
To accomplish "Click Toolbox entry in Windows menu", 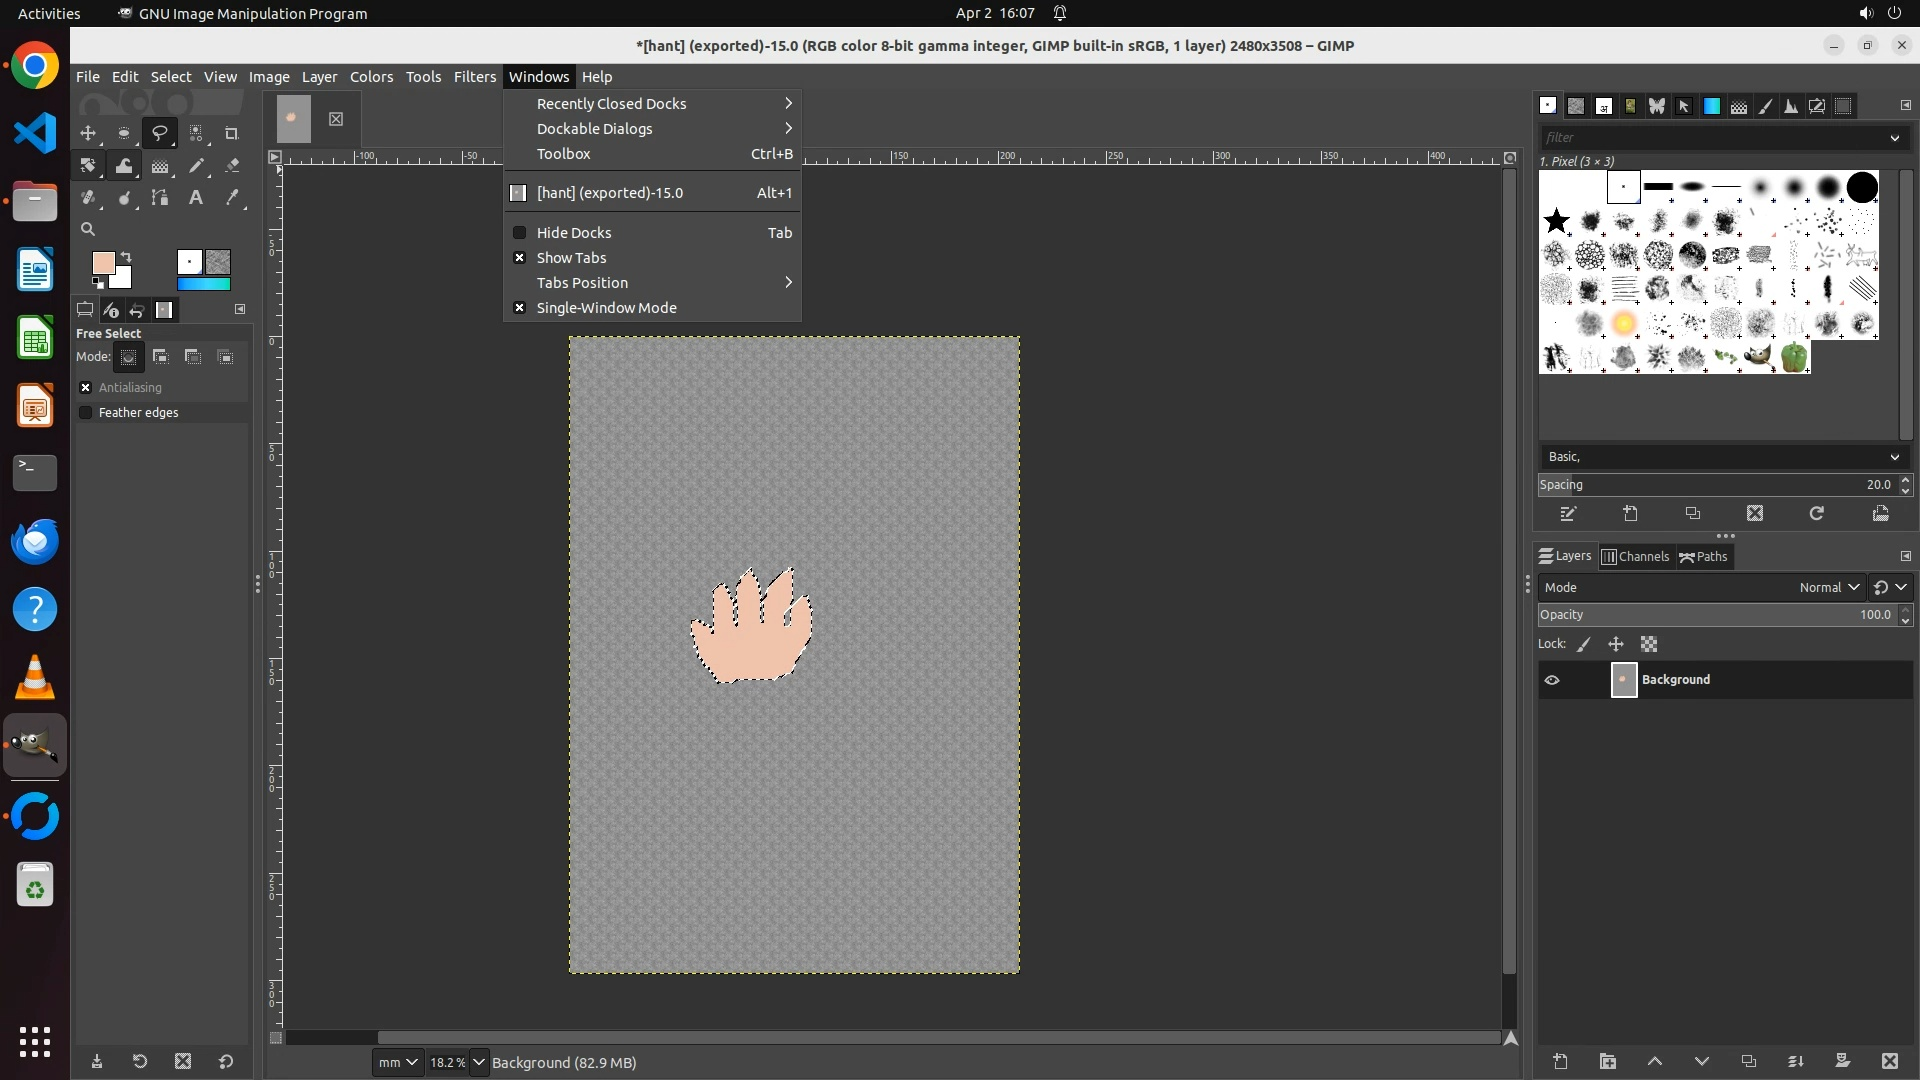I will pyautogui.click(x=564, y=154).
